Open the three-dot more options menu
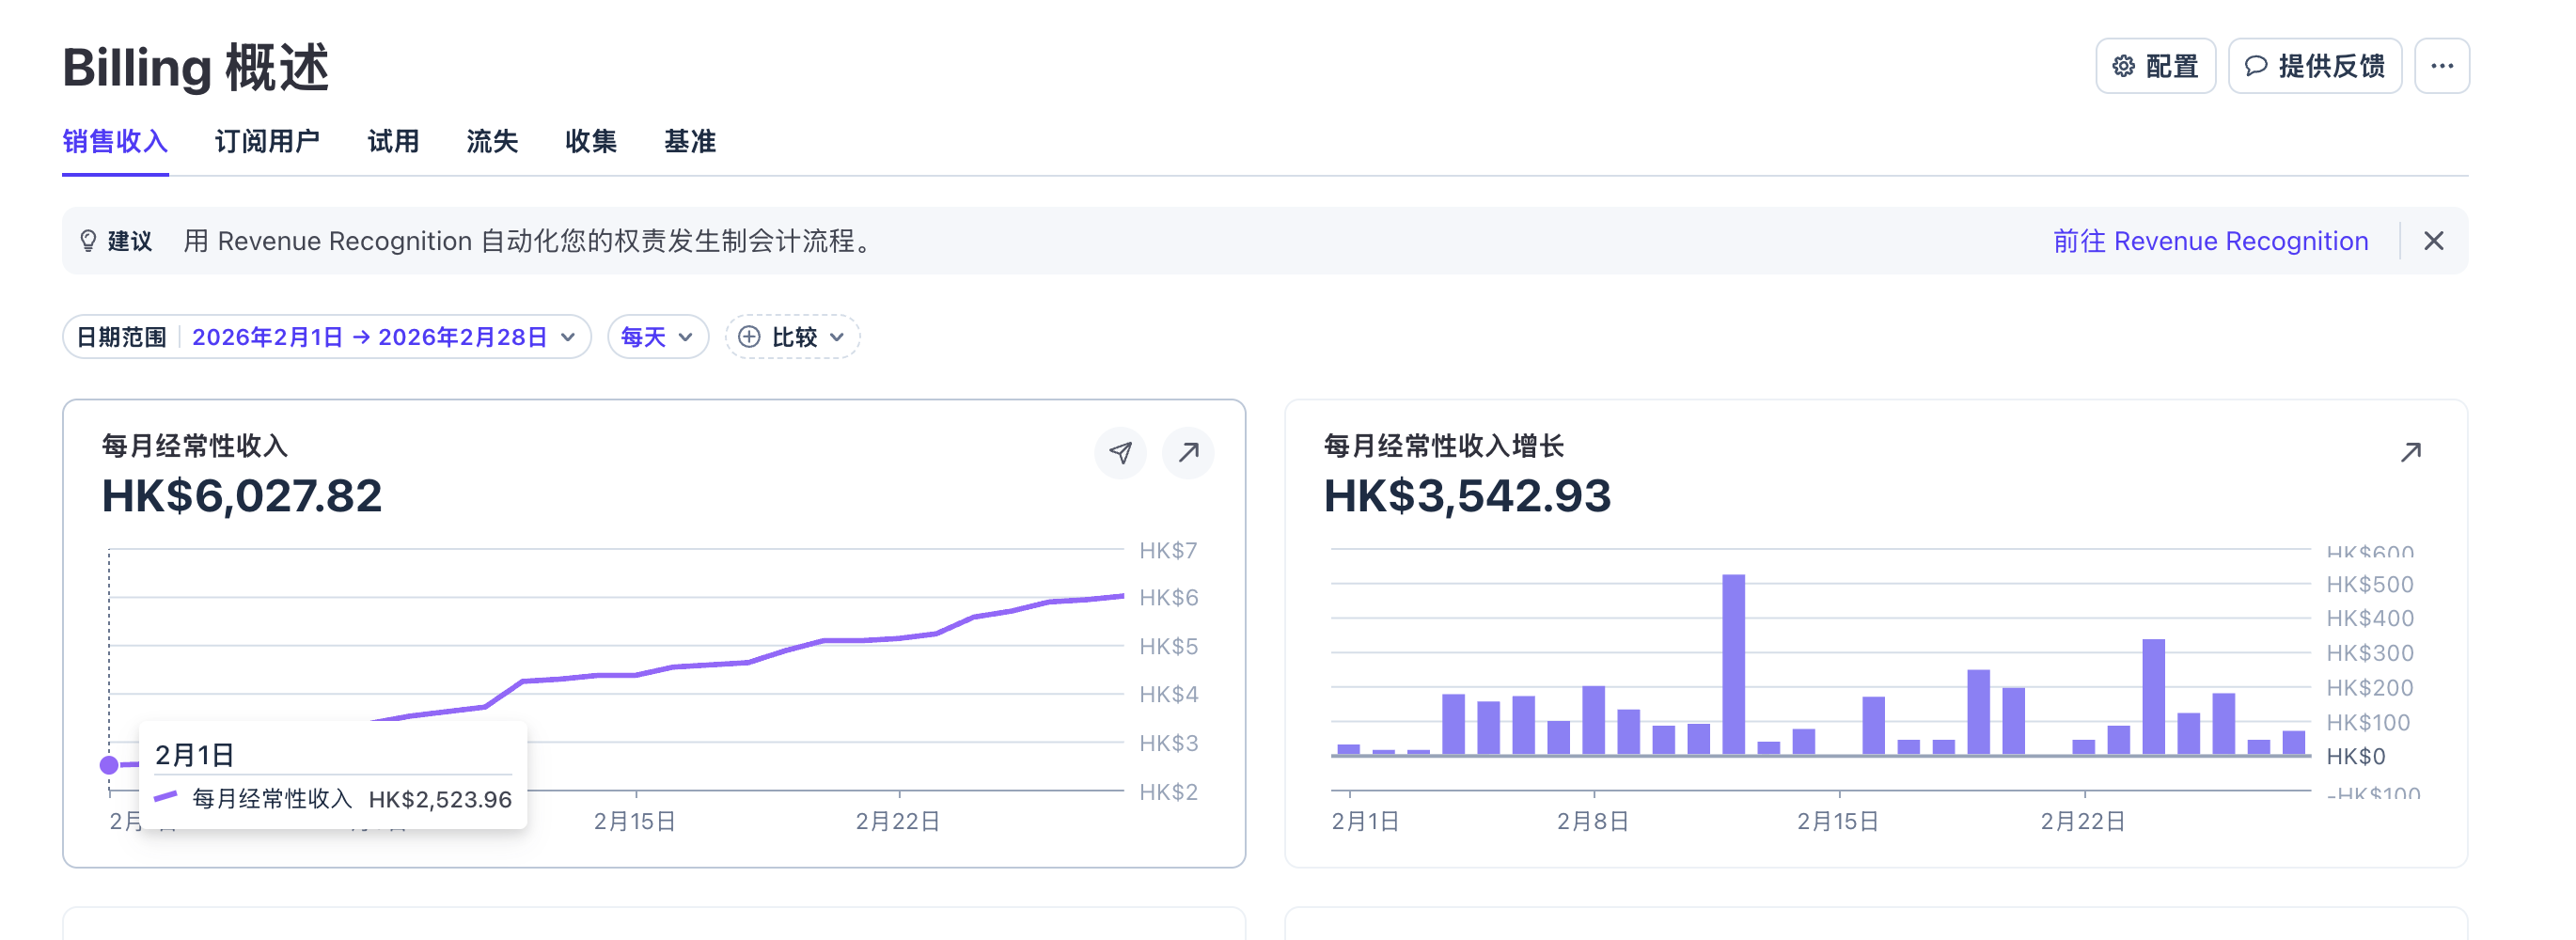Screen dimensions: 2576x940 [2441, 66]
